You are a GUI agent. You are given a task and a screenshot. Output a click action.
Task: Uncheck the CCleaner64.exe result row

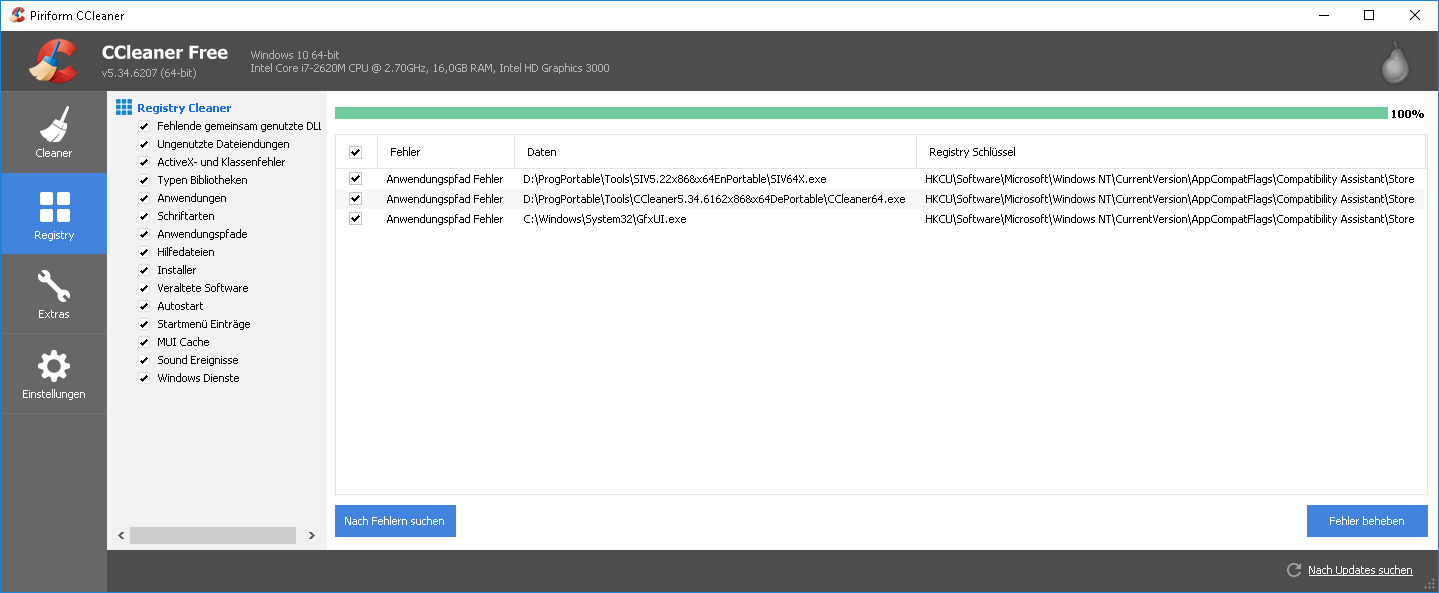tap(355, 199)
